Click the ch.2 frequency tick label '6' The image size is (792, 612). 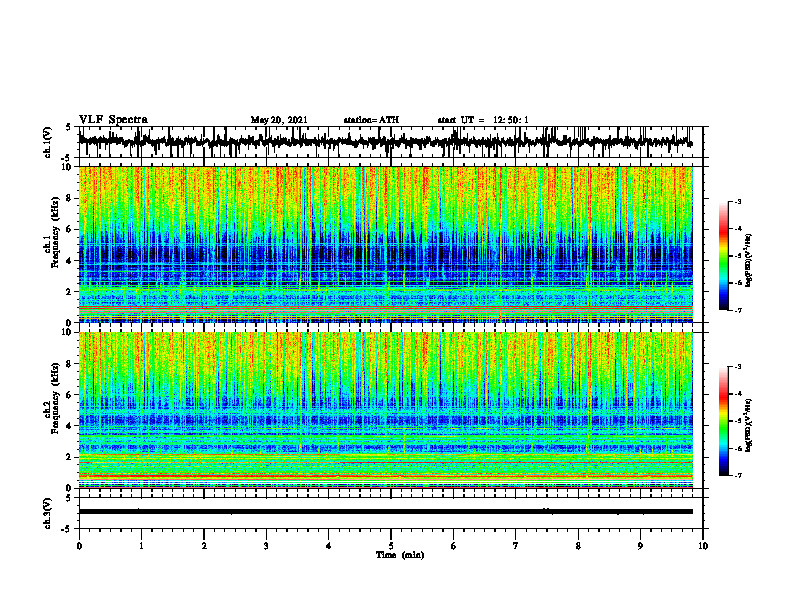pos(69,395)
